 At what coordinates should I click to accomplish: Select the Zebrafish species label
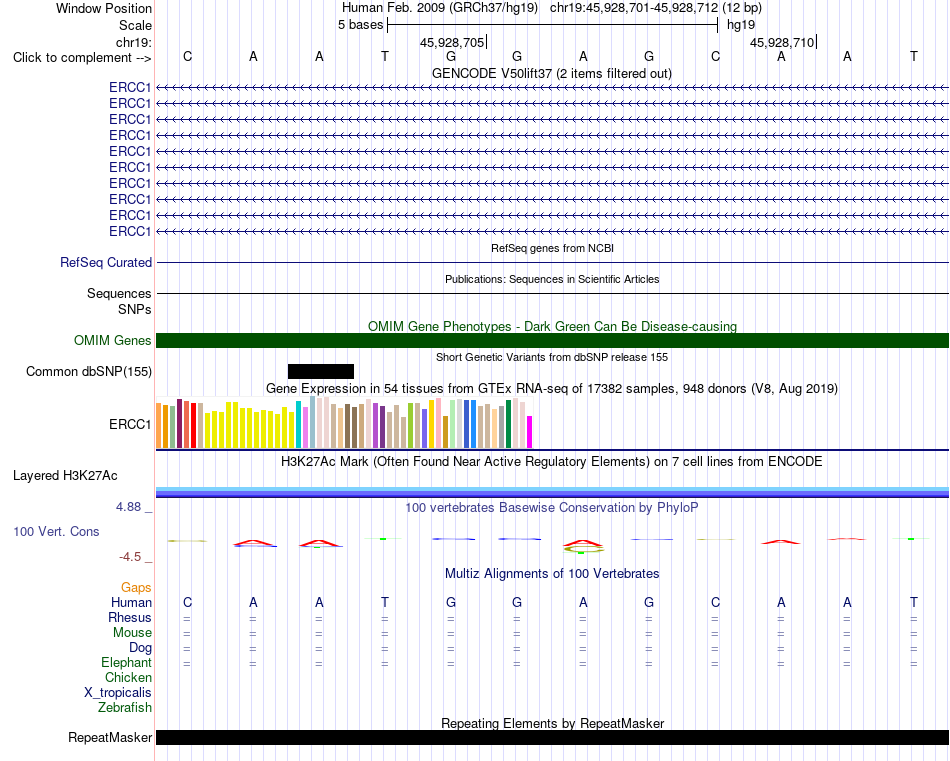point(124,708)
